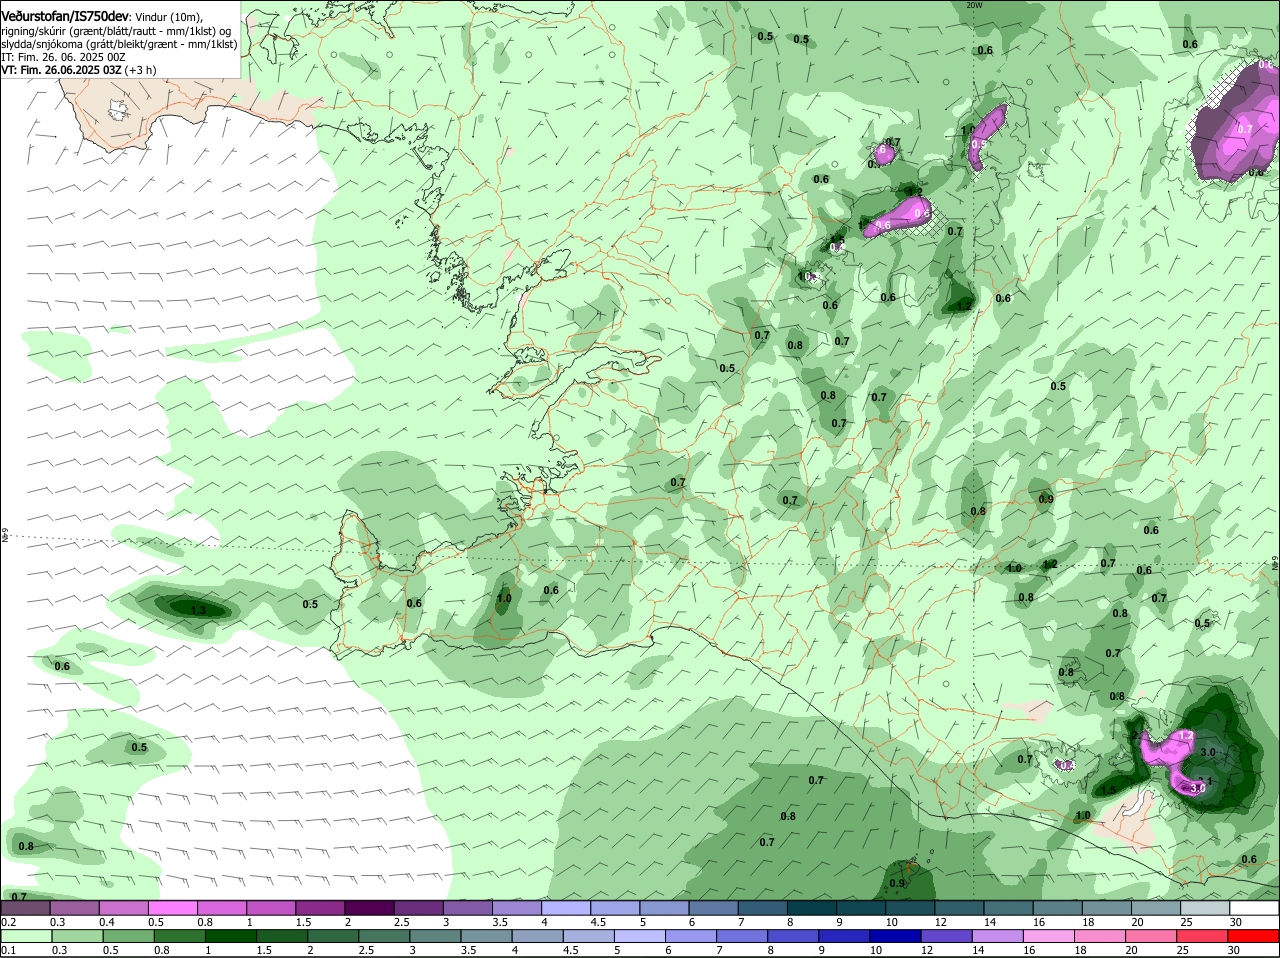Screen dimensions: 1280x958
Task: Click white 3.0 value on pink southeast patch
Action: click(x=1198, y=788)
